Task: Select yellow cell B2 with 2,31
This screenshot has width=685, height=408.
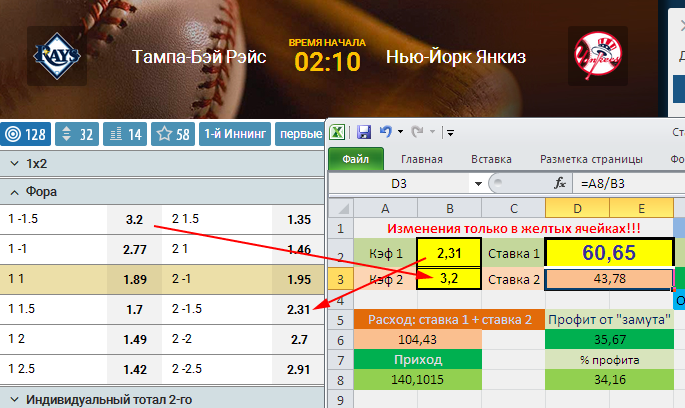Action: point(449,253)
